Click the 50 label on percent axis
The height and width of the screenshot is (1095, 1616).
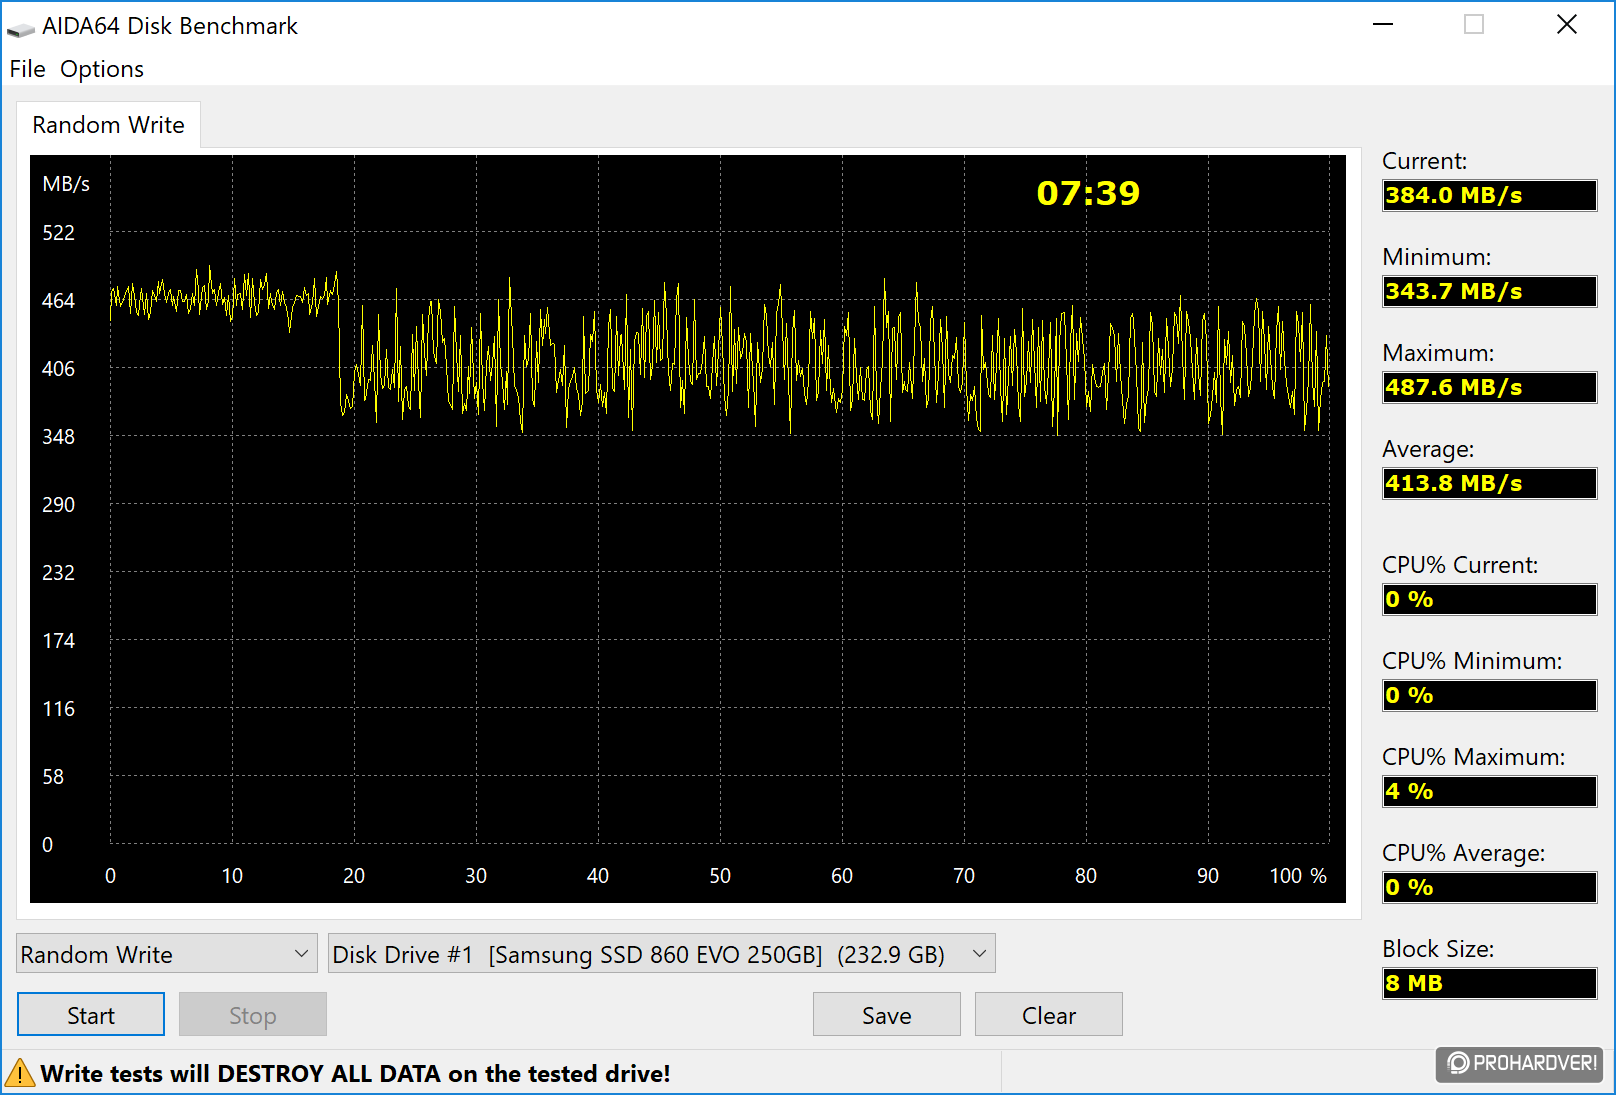720,876
